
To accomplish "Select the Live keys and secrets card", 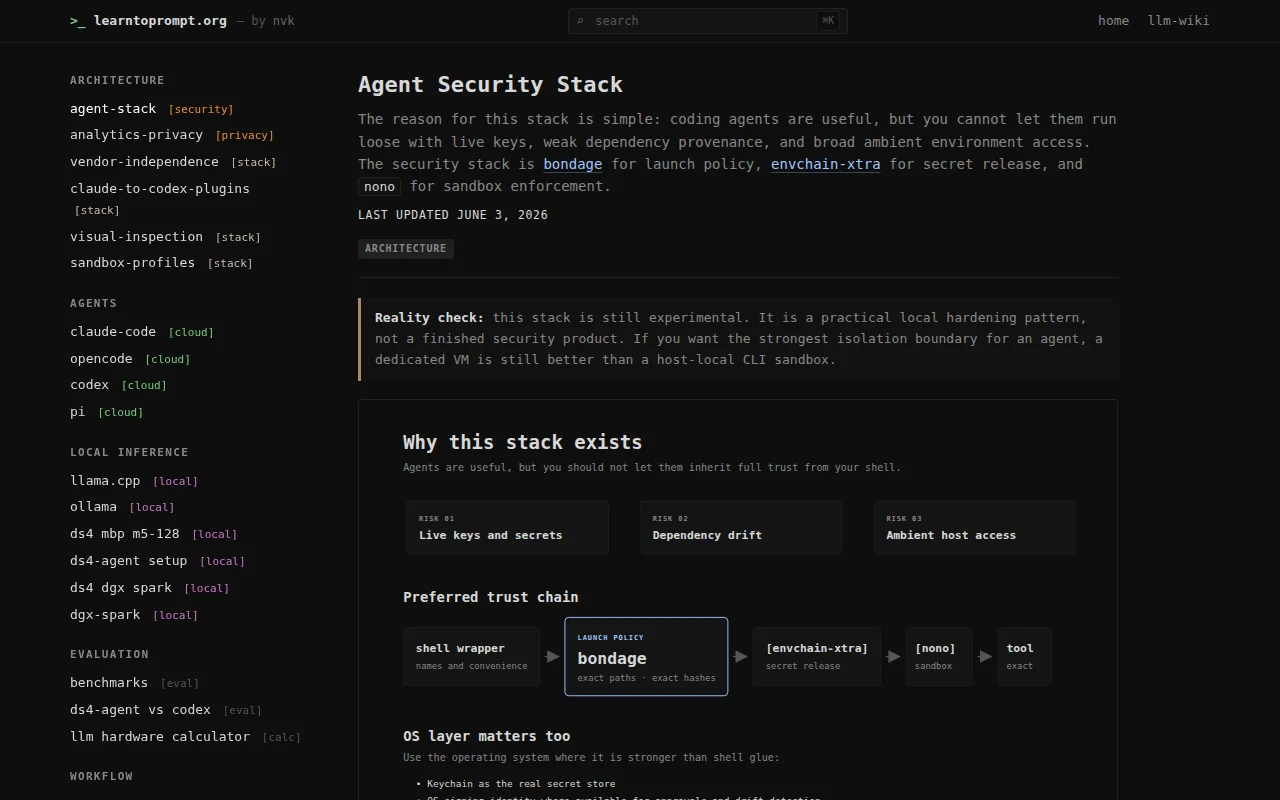I will click(x=508, y=527).
